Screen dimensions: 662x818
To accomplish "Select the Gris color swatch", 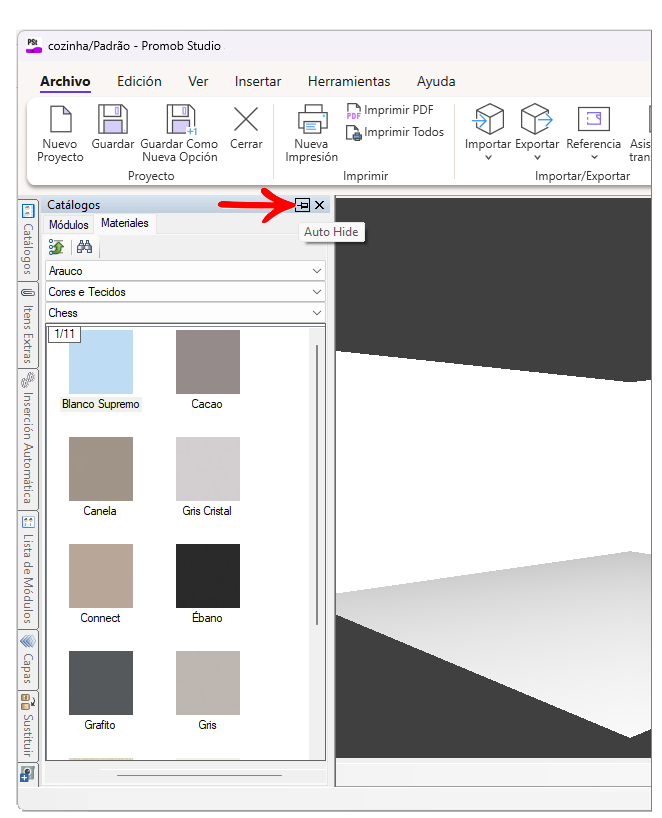I will click(208, 683).
